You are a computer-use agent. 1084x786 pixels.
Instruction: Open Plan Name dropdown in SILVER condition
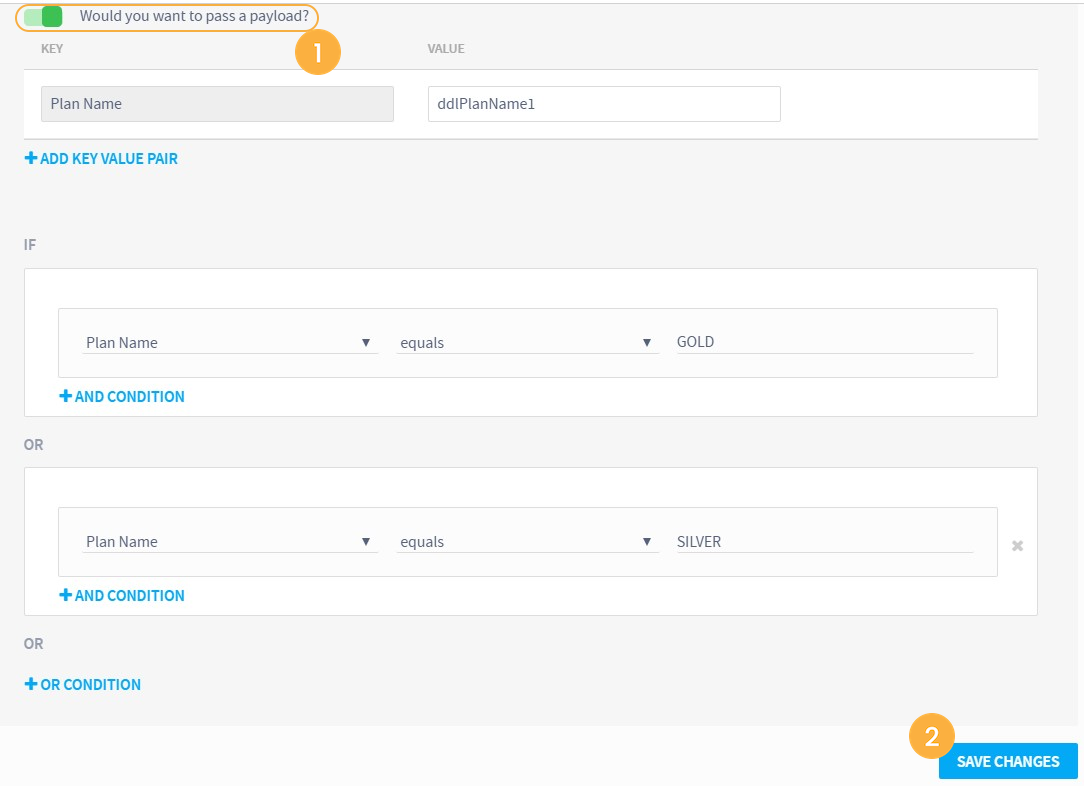click(x=230, y=541)
